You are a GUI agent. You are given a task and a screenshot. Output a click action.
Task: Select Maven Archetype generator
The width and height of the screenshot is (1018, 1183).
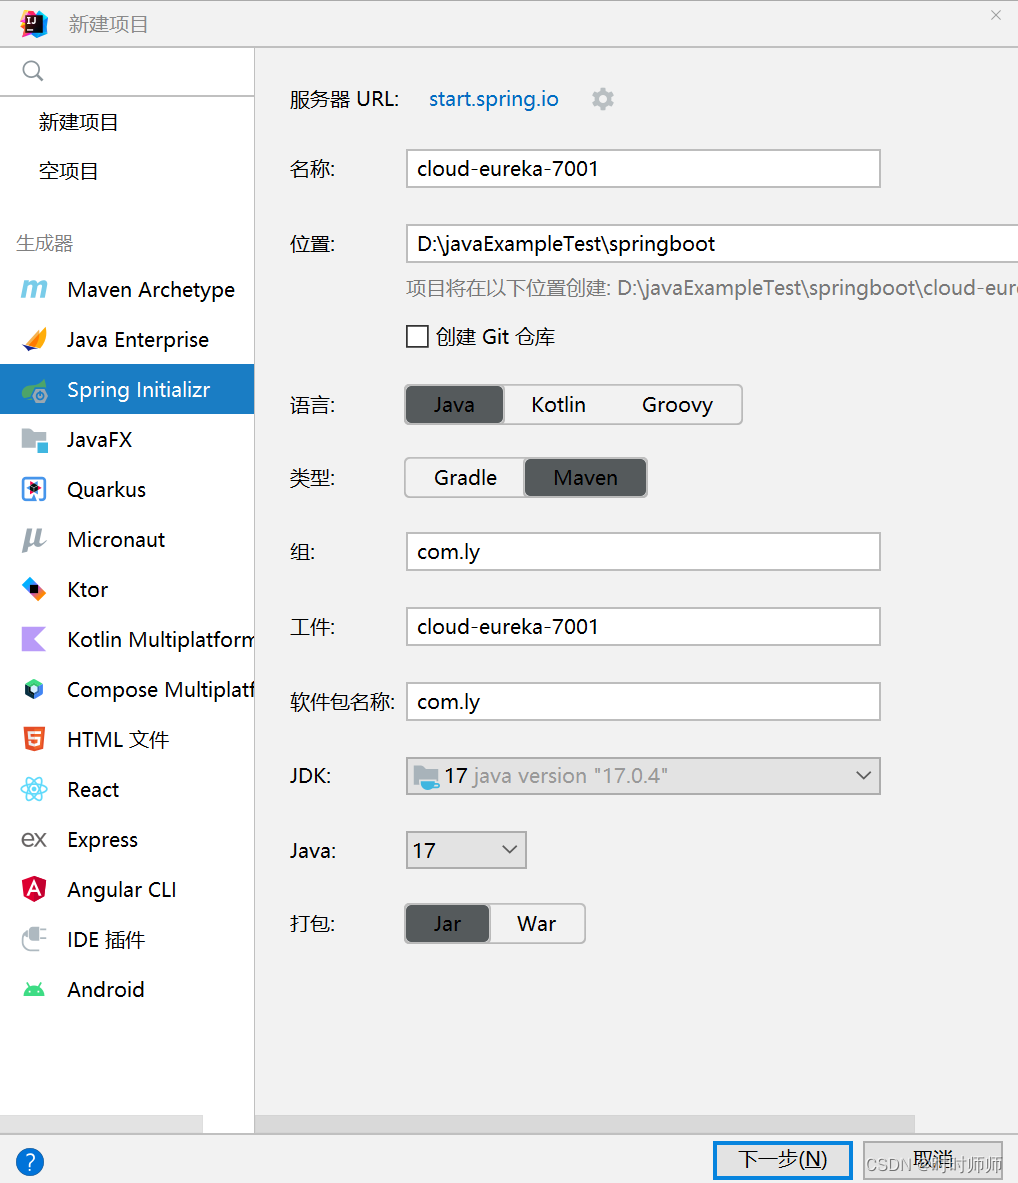click(x=127, y=290)
